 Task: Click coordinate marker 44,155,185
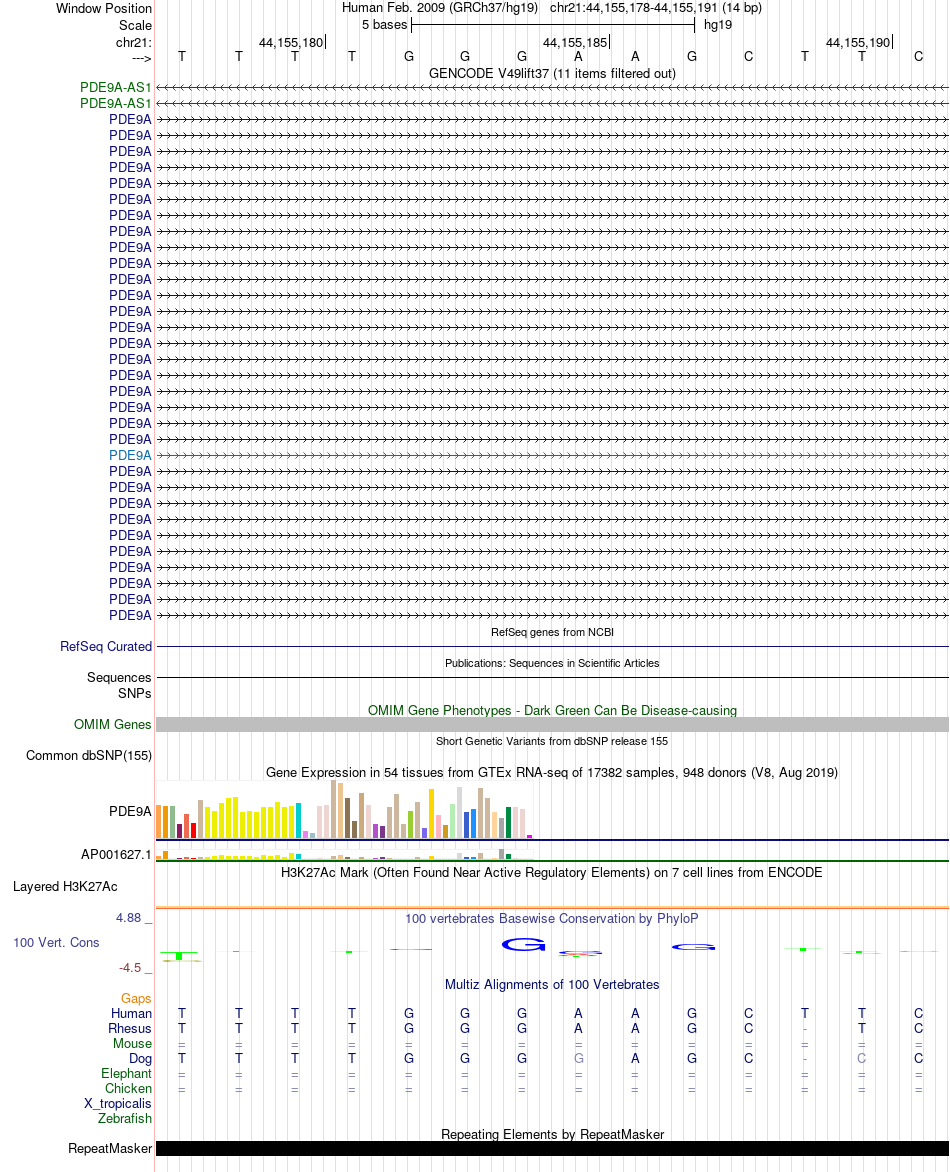(x=575, y=43)
